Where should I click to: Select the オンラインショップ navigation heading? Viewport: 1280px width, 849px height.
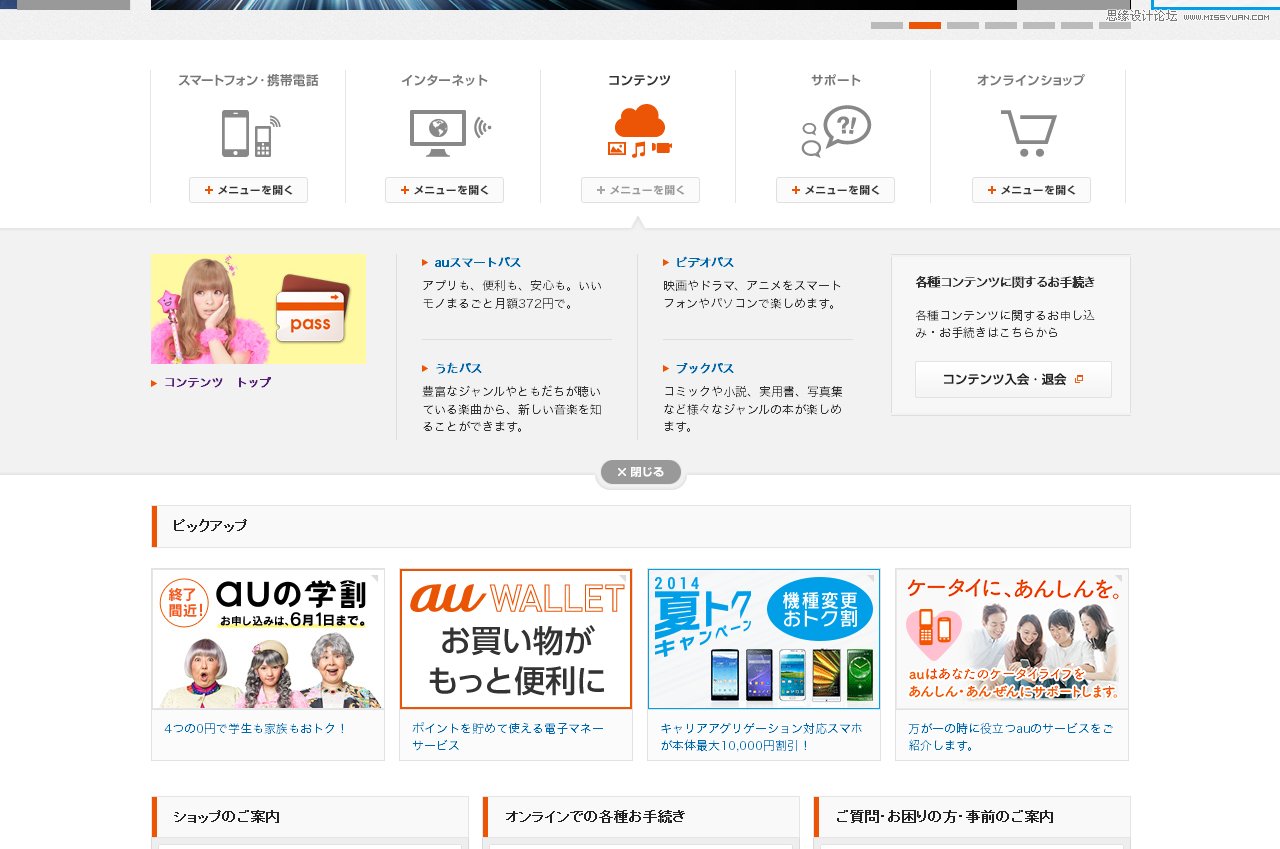[1030, 80]
